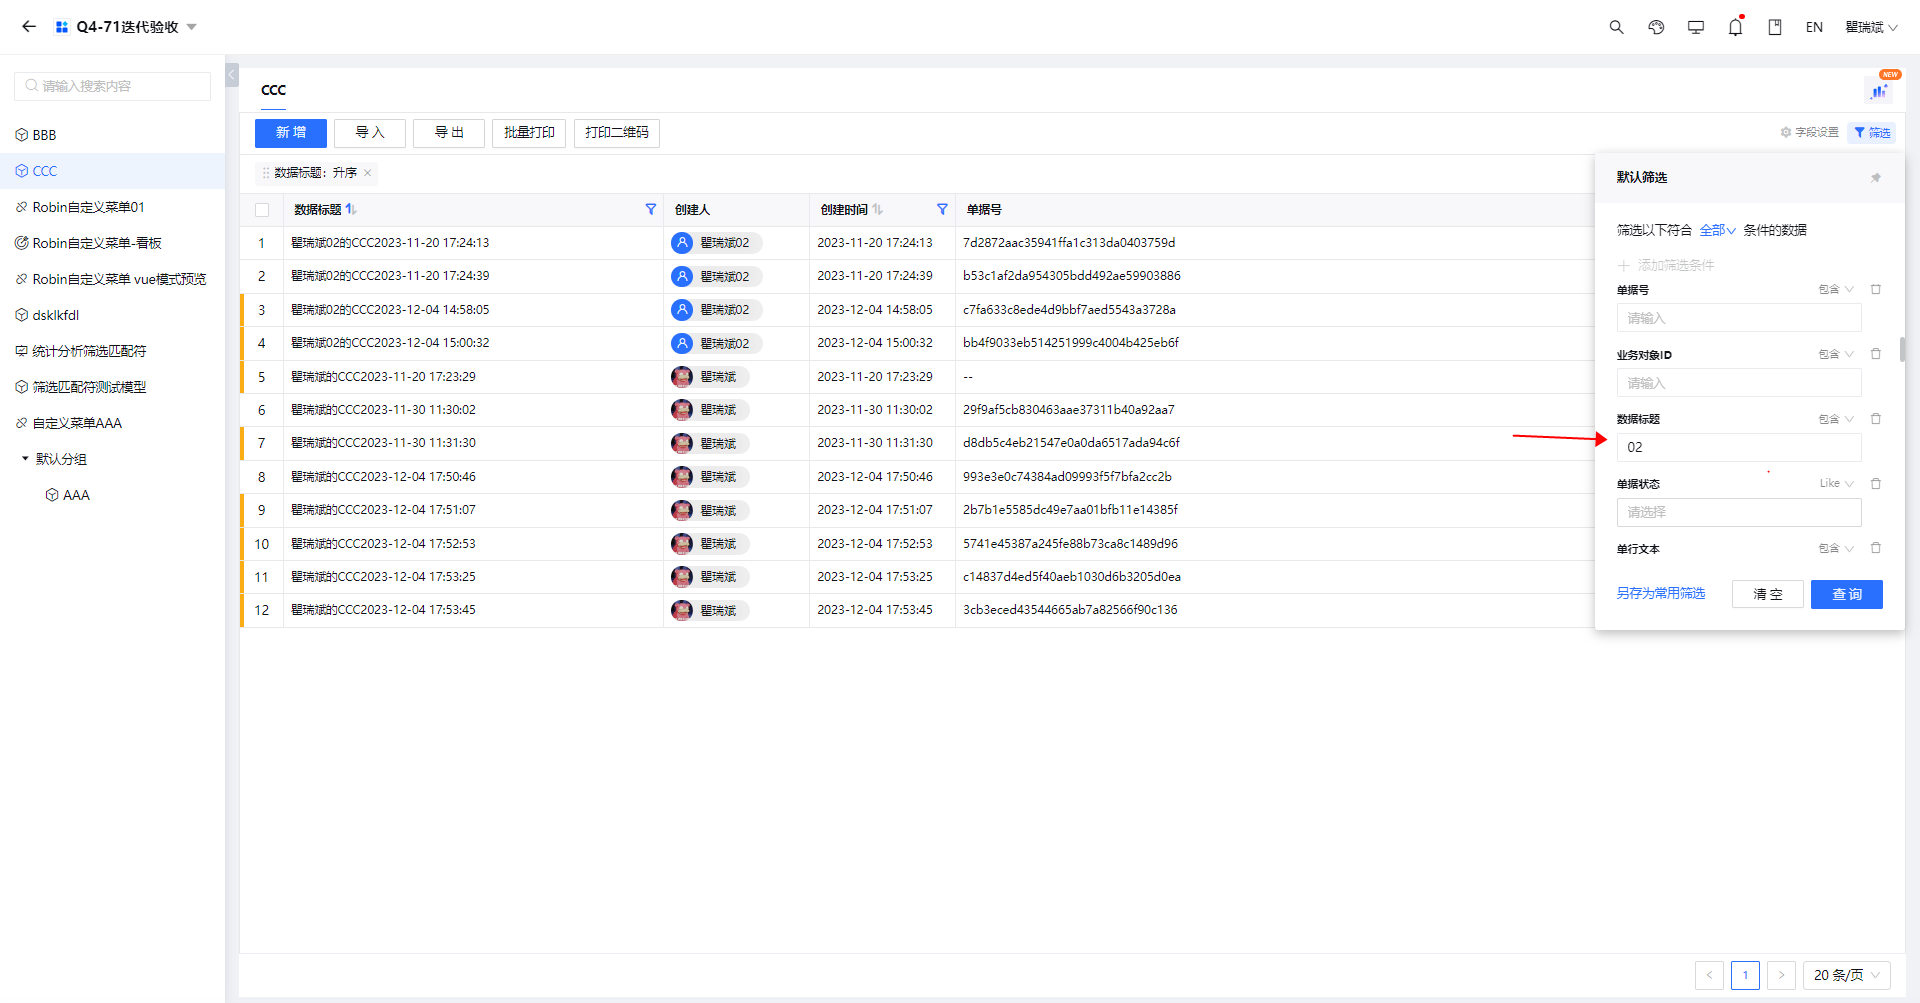This screenshot has width=1920, height=1003.
Task: Click the 业务对象ID filter input
Action: tap(1739, 383)
